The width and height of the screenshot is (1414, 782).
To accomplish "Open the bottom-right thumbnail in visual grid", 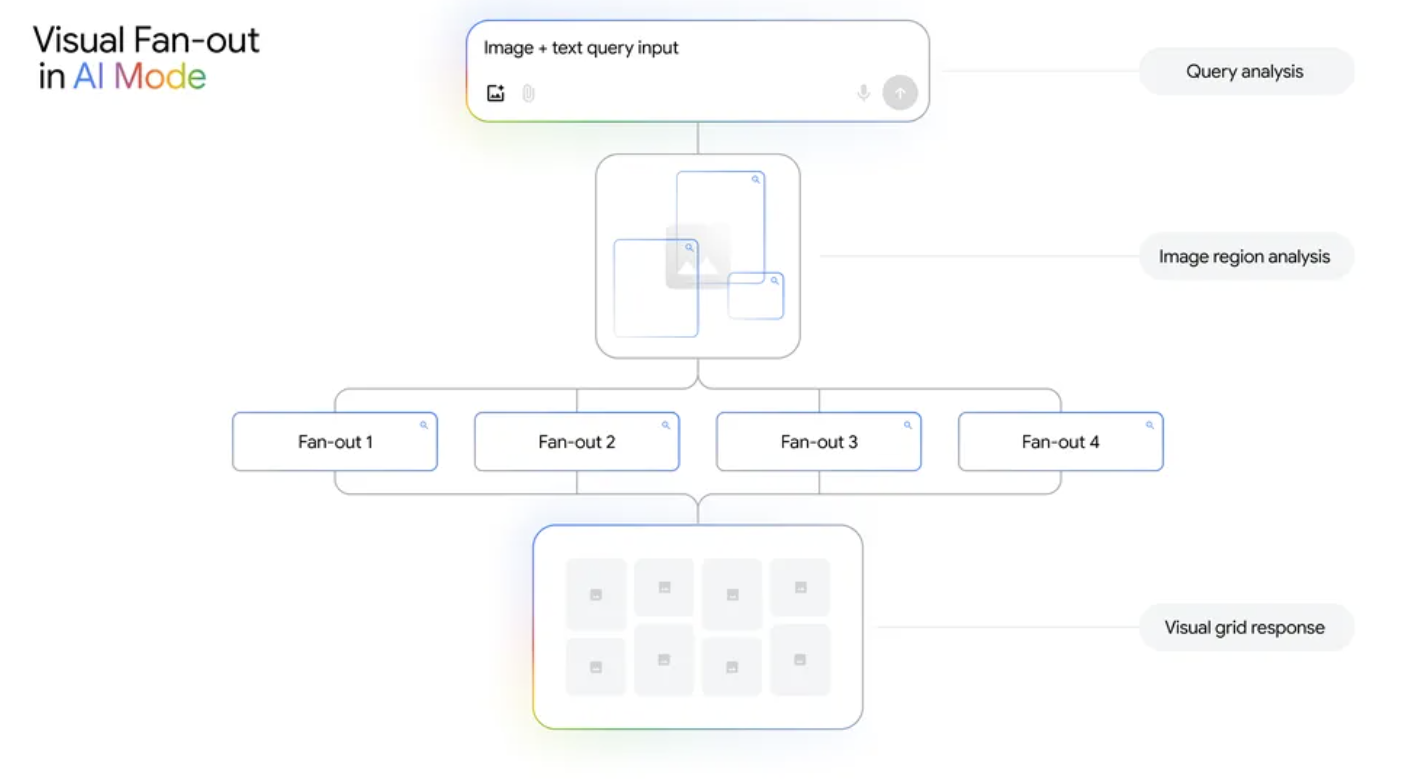I will 800,660.
